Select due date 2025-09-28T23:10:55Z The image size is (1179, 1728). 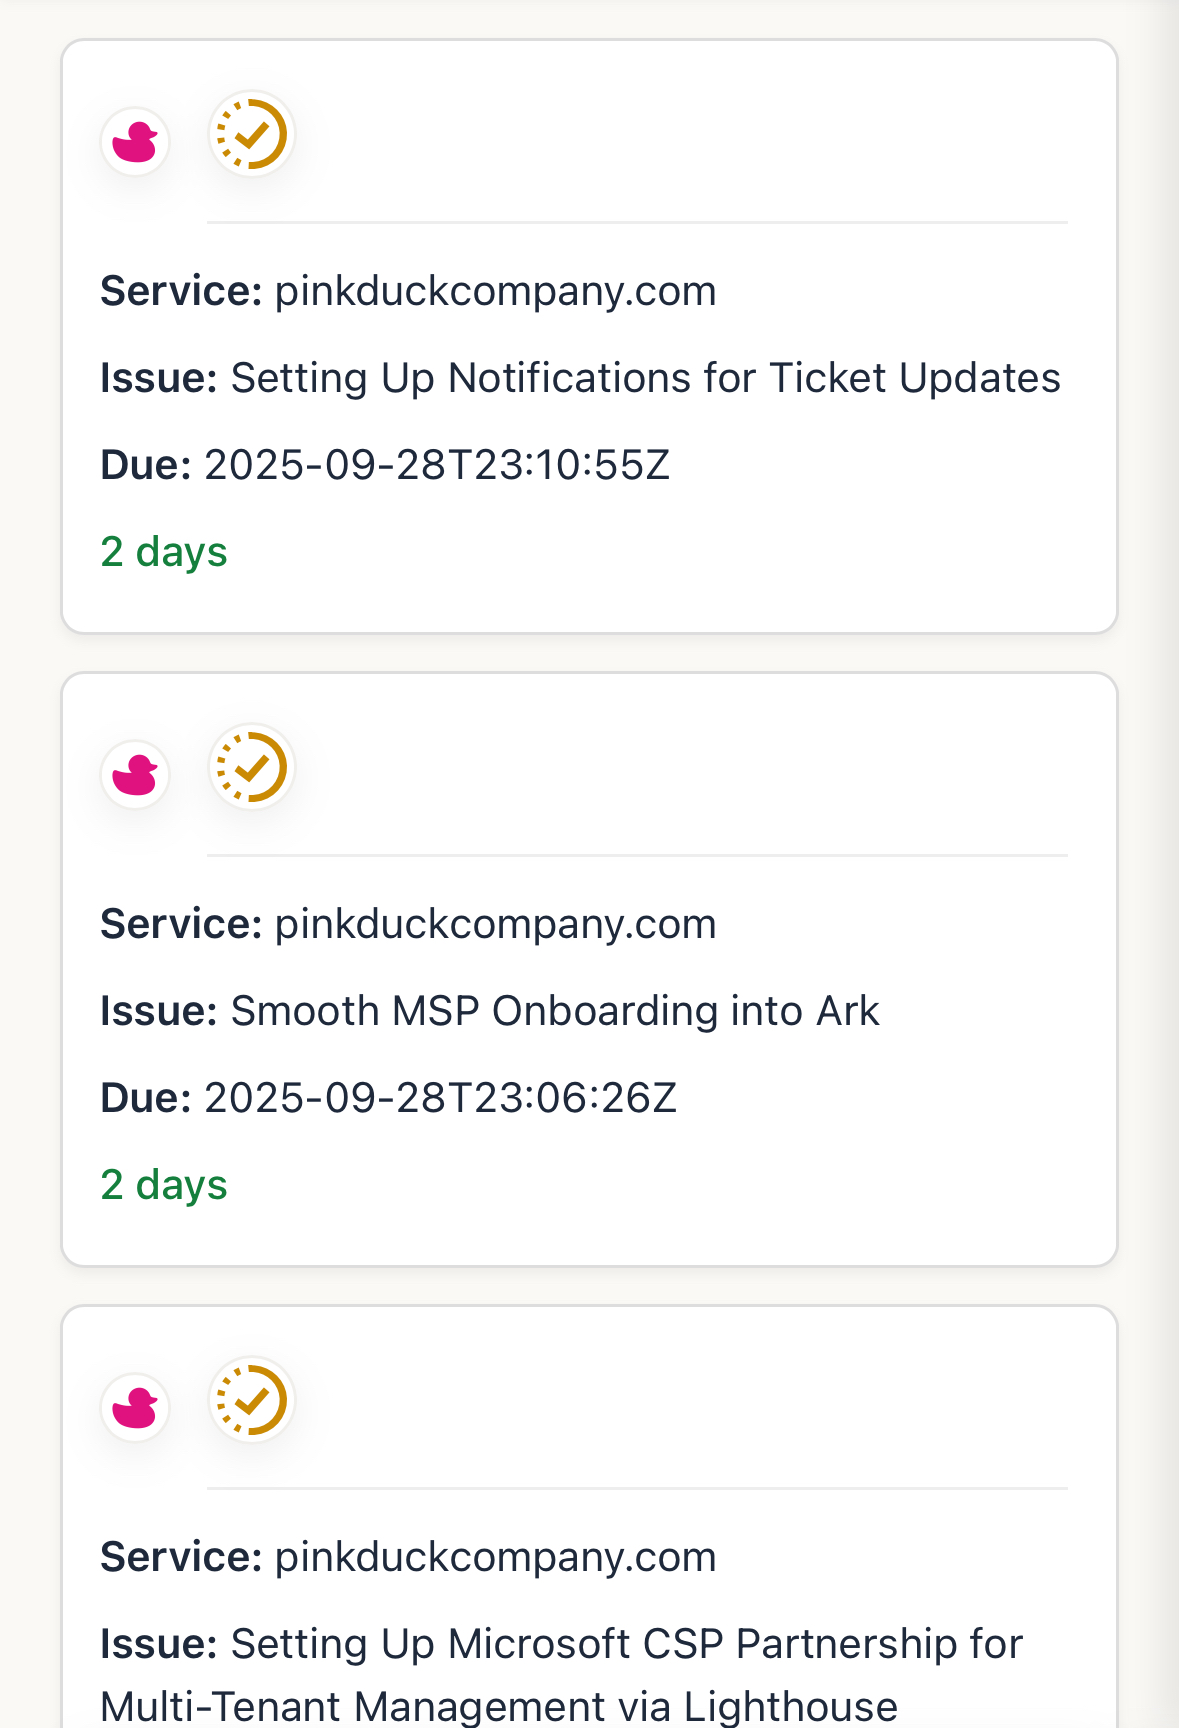pos(437,465)
